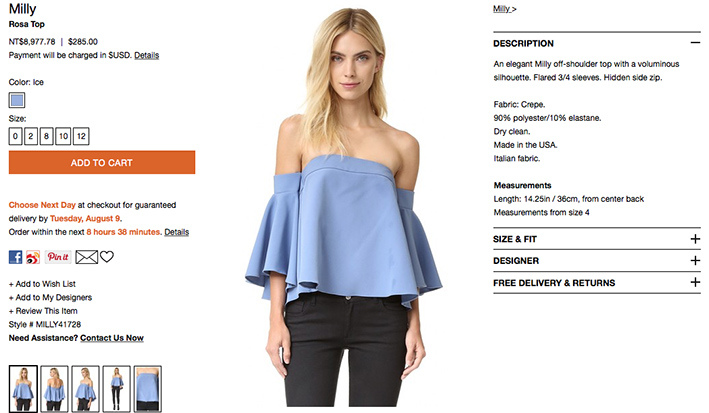Email this product using envelope icon

tap(86, 257)
